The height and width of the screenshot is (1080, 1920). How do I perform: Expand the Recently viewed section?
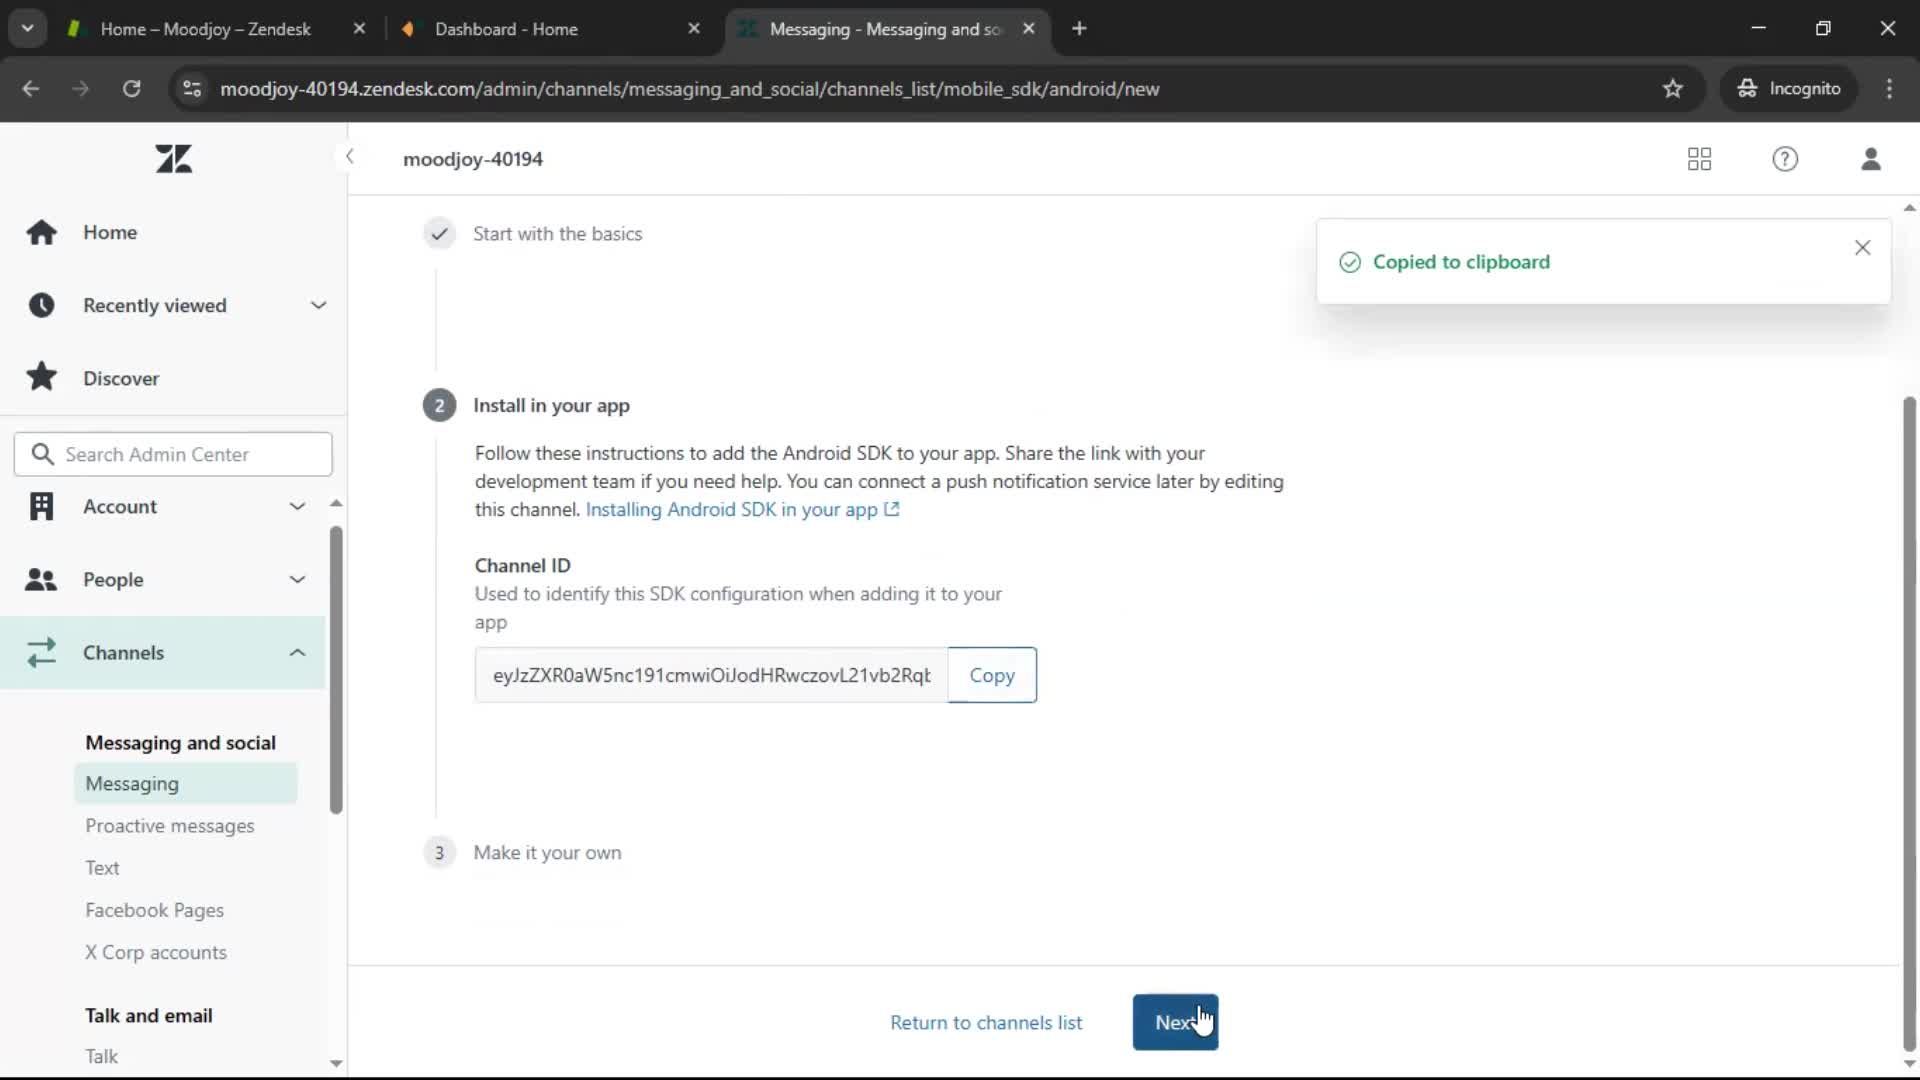coord(318,305)
